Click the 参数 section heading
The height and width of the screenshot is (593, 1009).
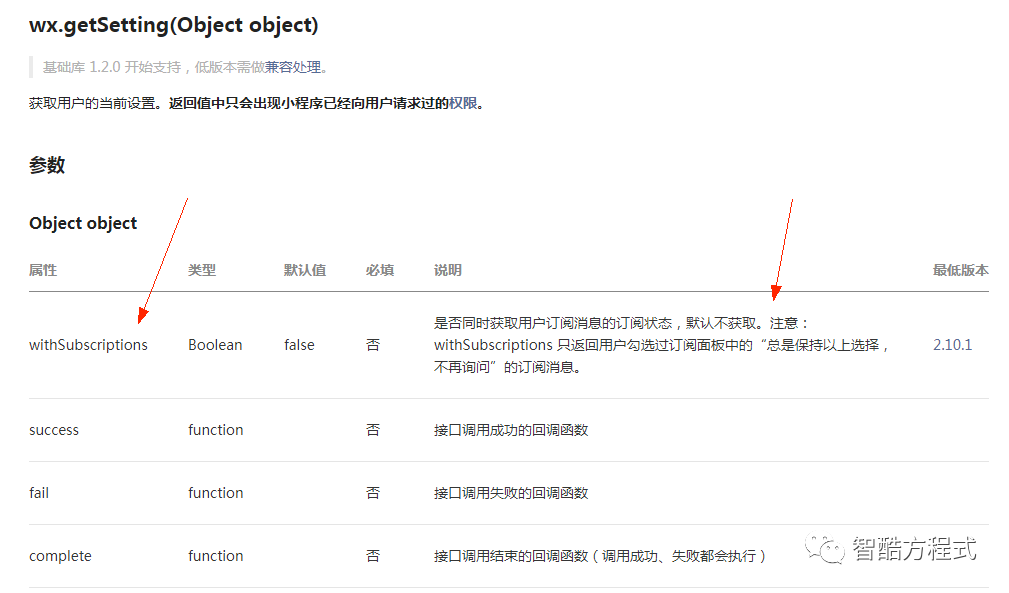point(47,164)
